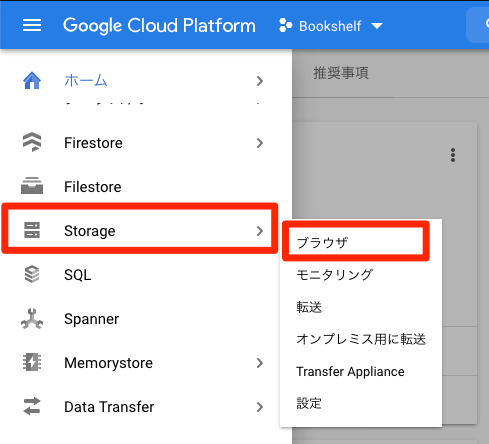
Task: Click the Storage icon
Action: click(32, 230)
